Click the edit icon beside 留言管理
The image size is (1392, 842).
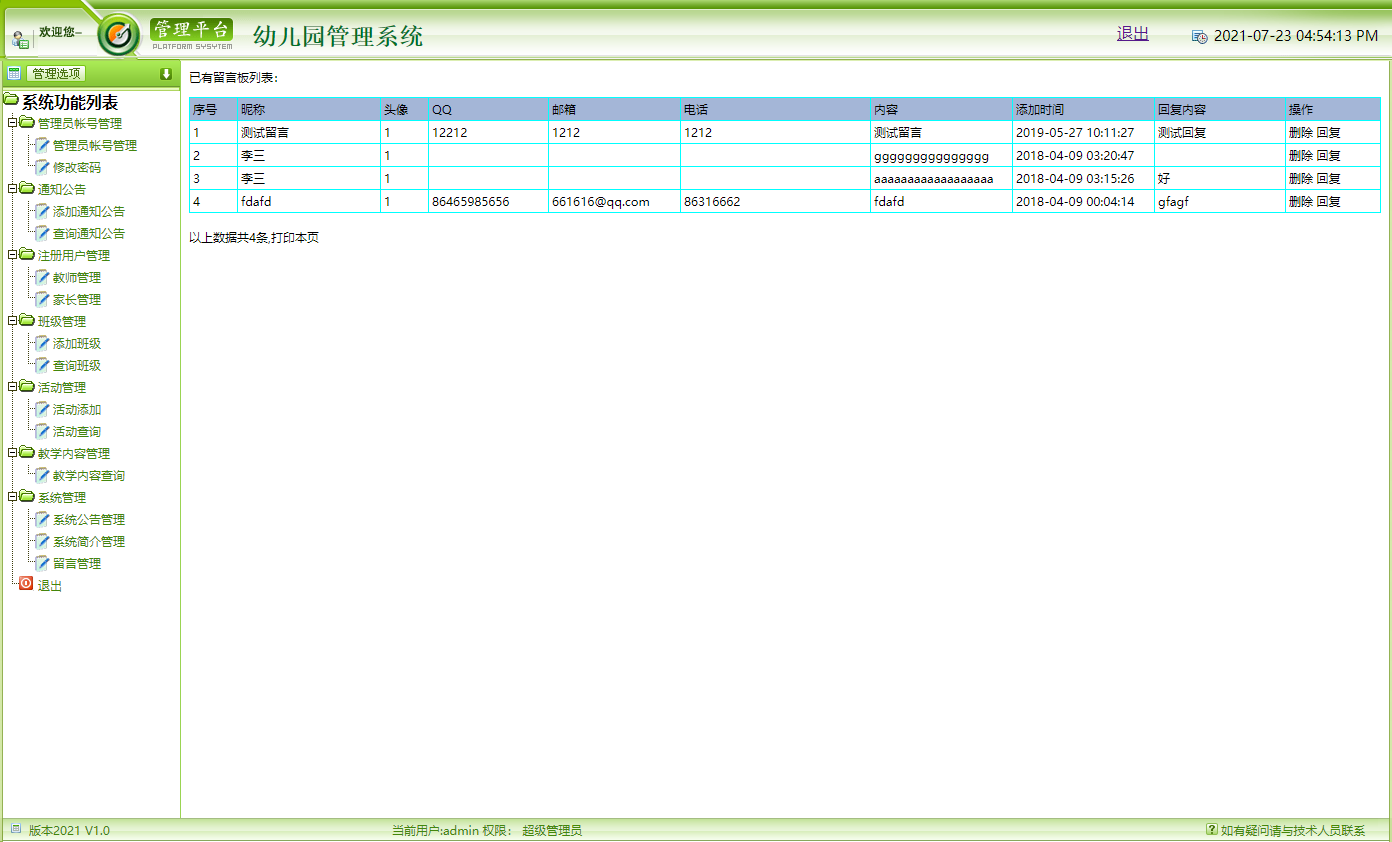(41, 562)
